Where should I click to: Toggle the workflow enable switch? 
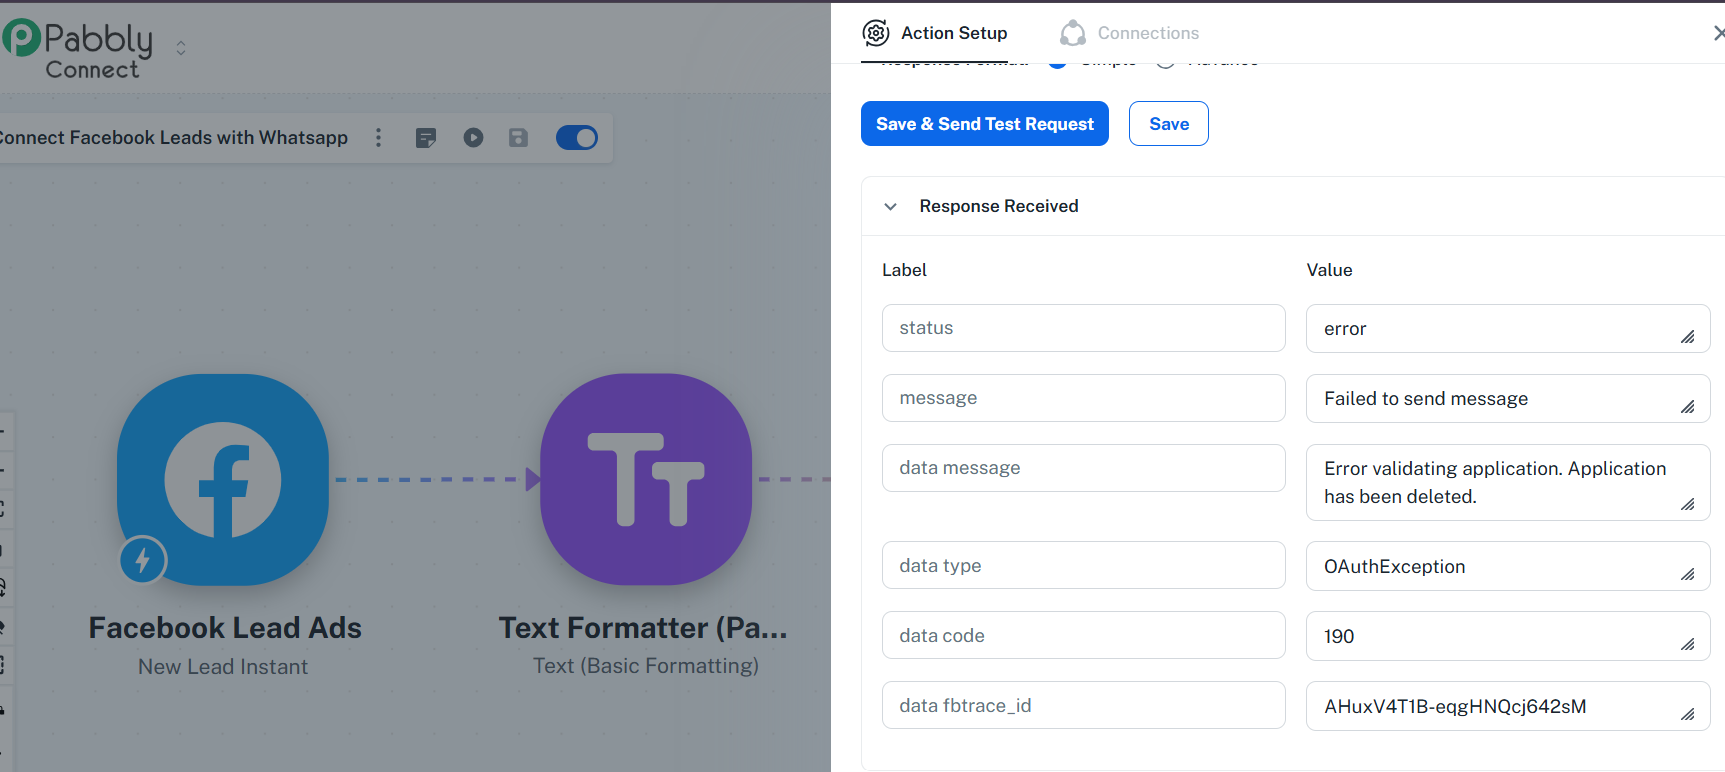tap(577, 138)
